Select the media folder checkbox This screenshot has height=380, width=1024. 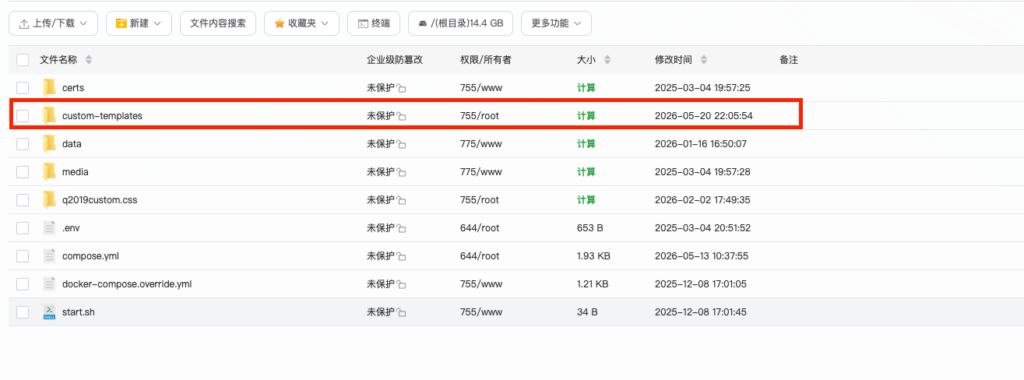coord(23,172)
